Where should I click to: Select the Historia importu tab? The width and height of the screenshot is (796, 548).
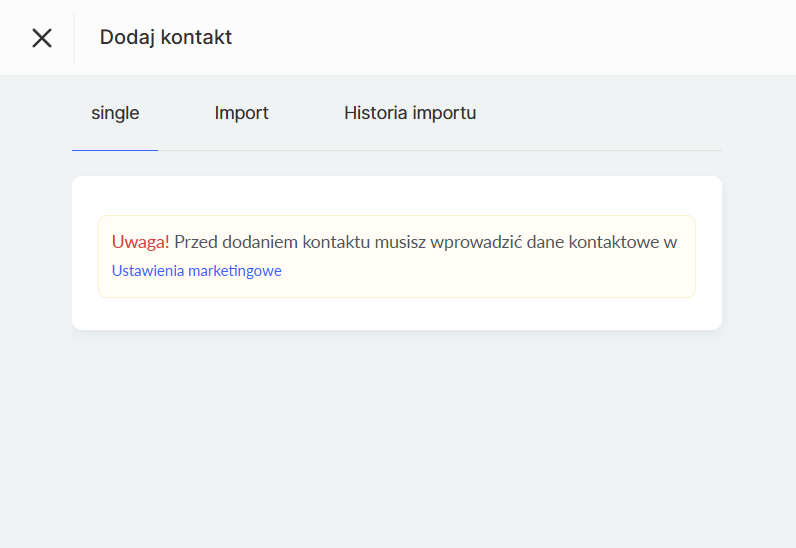pyautogui.click(x=410, y=113)
